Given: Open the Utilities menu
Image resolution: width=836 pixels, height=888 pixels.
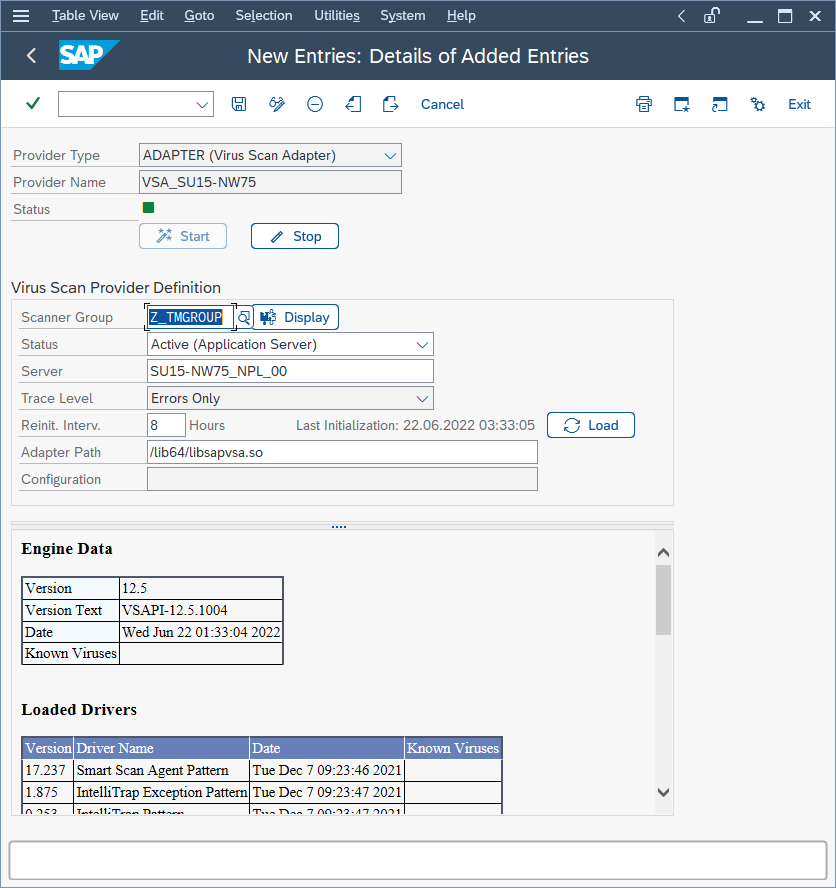Looking at the screenshot, I should coord(336,15).
